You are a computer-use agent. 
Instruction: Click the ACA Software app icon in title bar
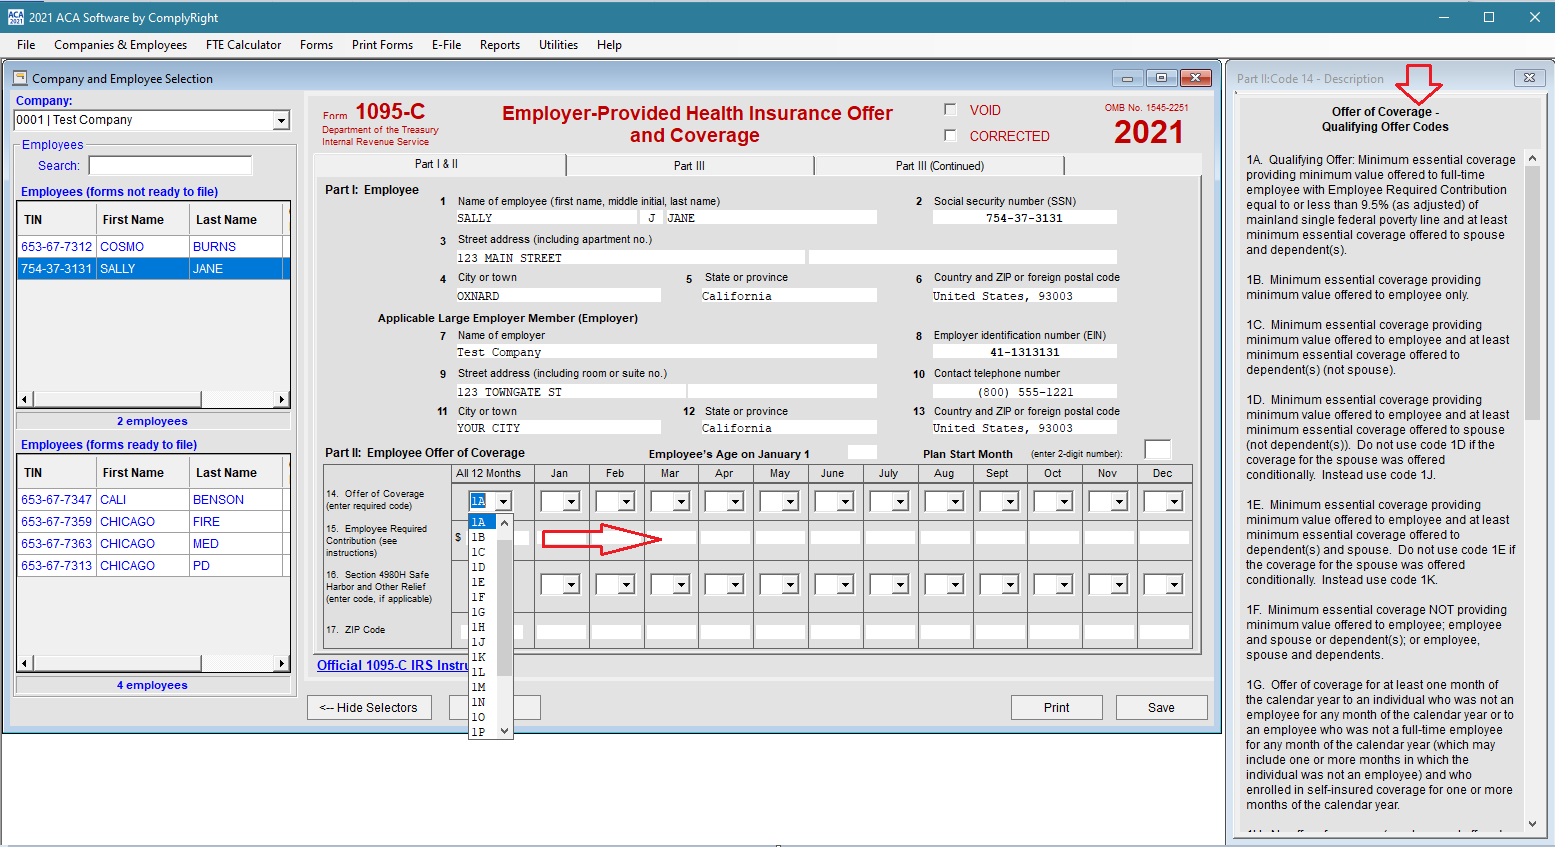pos(15,17)
